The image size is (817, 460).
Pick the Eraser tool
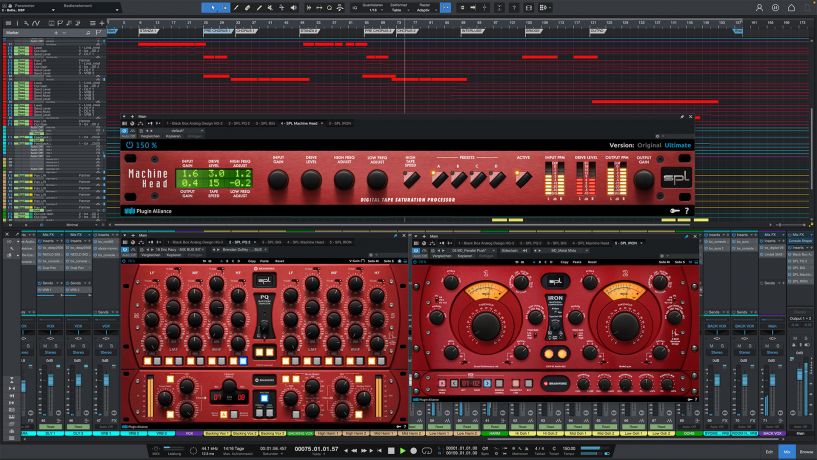247,8
